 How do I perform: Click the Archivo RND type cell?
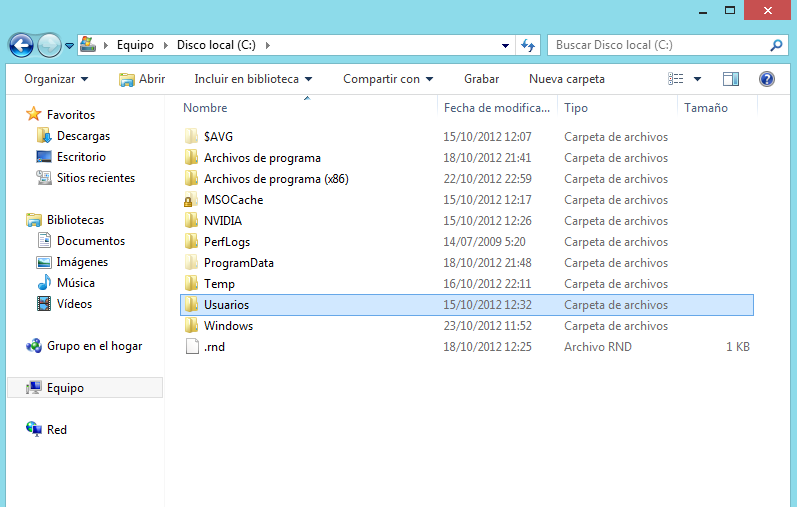[x=598, y=347]
